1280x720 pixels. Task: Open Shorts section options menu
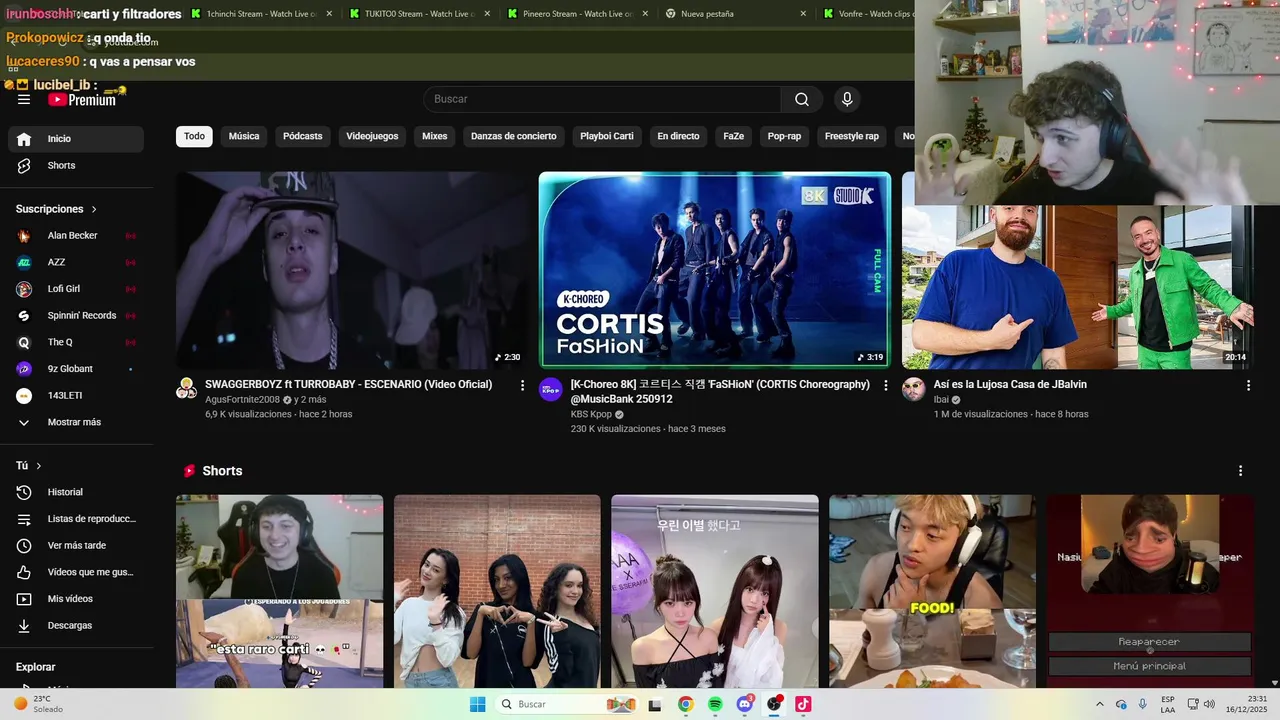click(1241, 471)
